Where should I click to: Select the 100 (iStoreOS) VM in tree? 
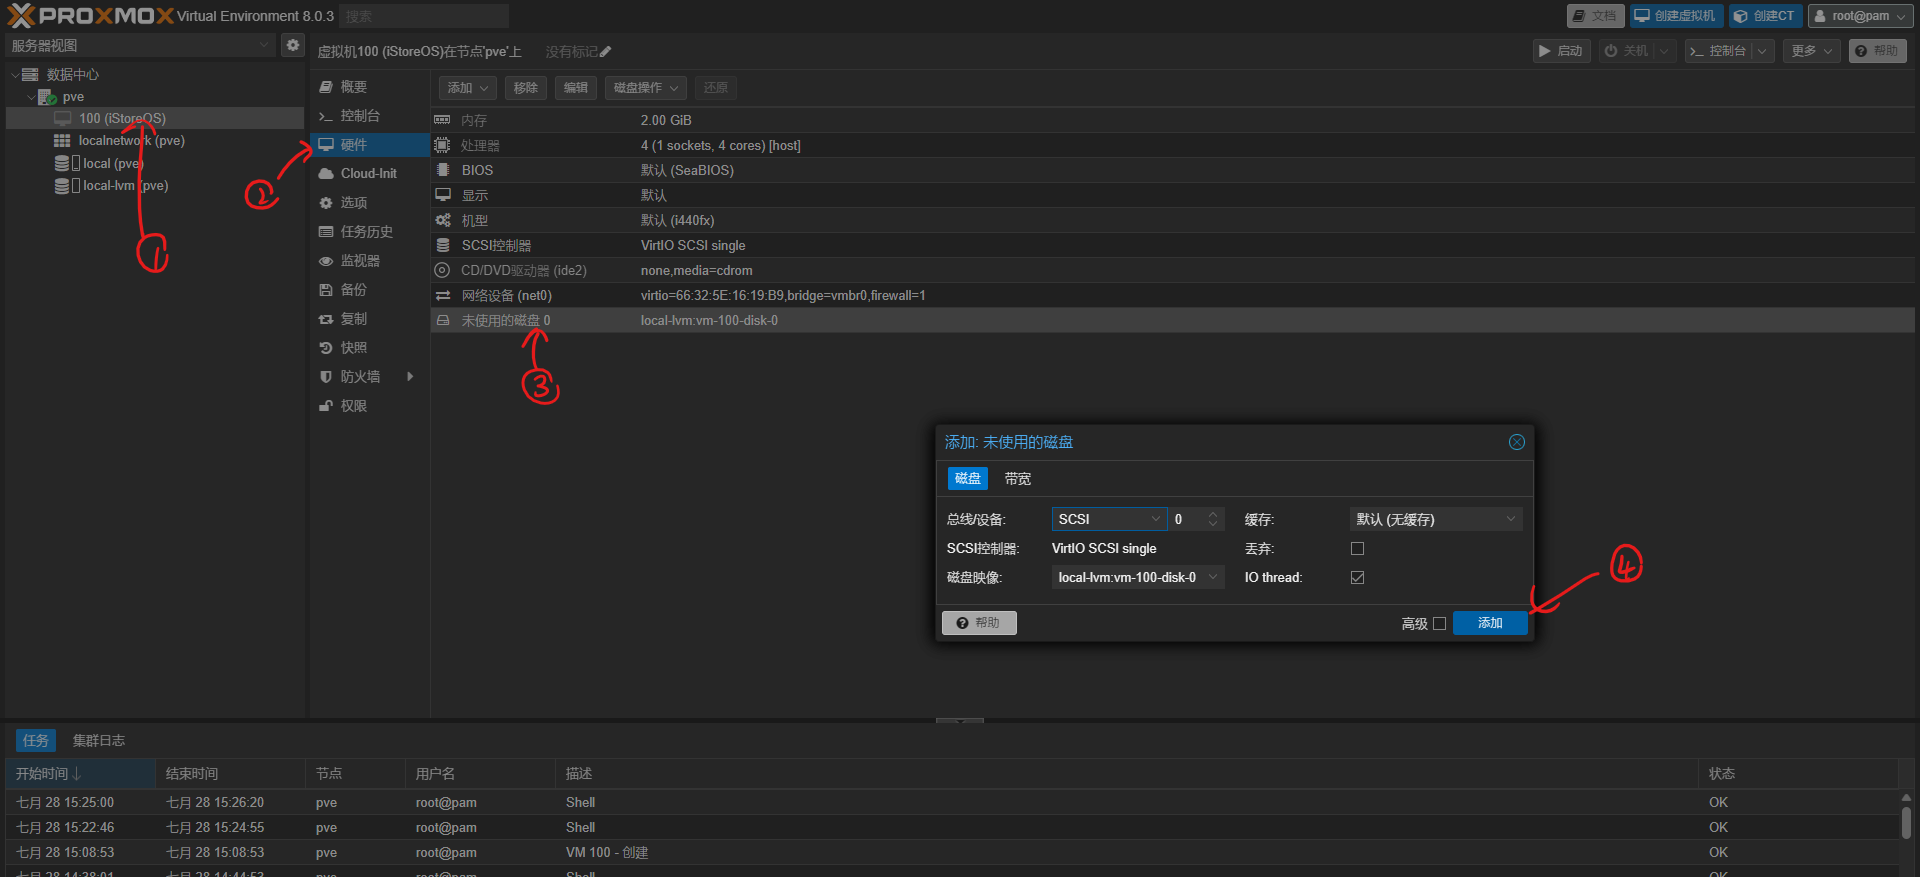[x=155, y=118]
